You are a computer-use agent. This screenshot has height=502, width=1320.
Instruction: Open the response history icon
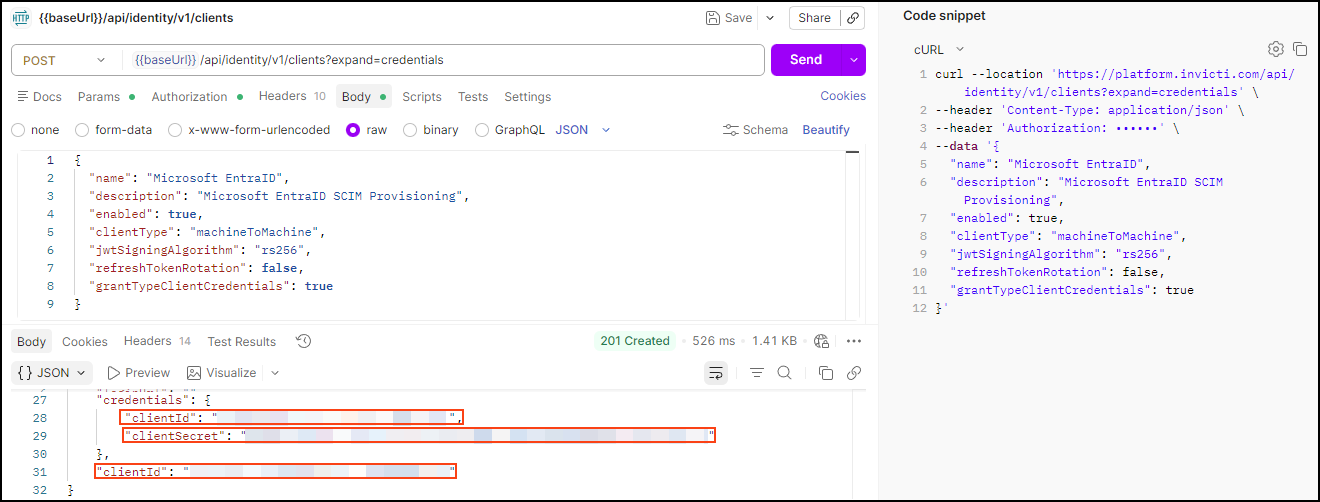point(304,341)
